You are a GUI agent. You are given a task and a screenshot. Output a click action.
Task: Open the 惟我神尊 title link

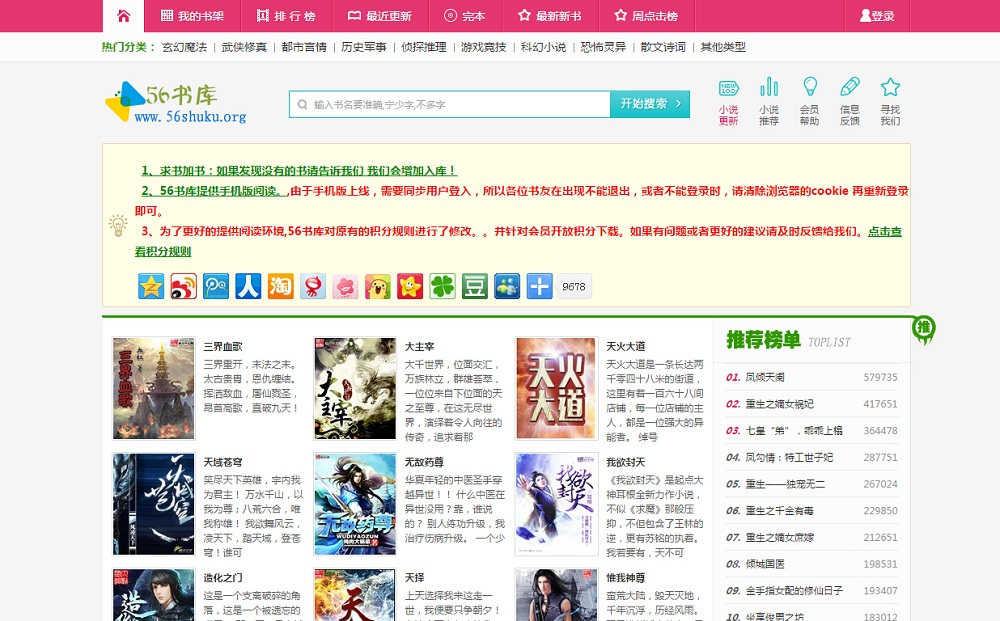(x=626, y=578)
